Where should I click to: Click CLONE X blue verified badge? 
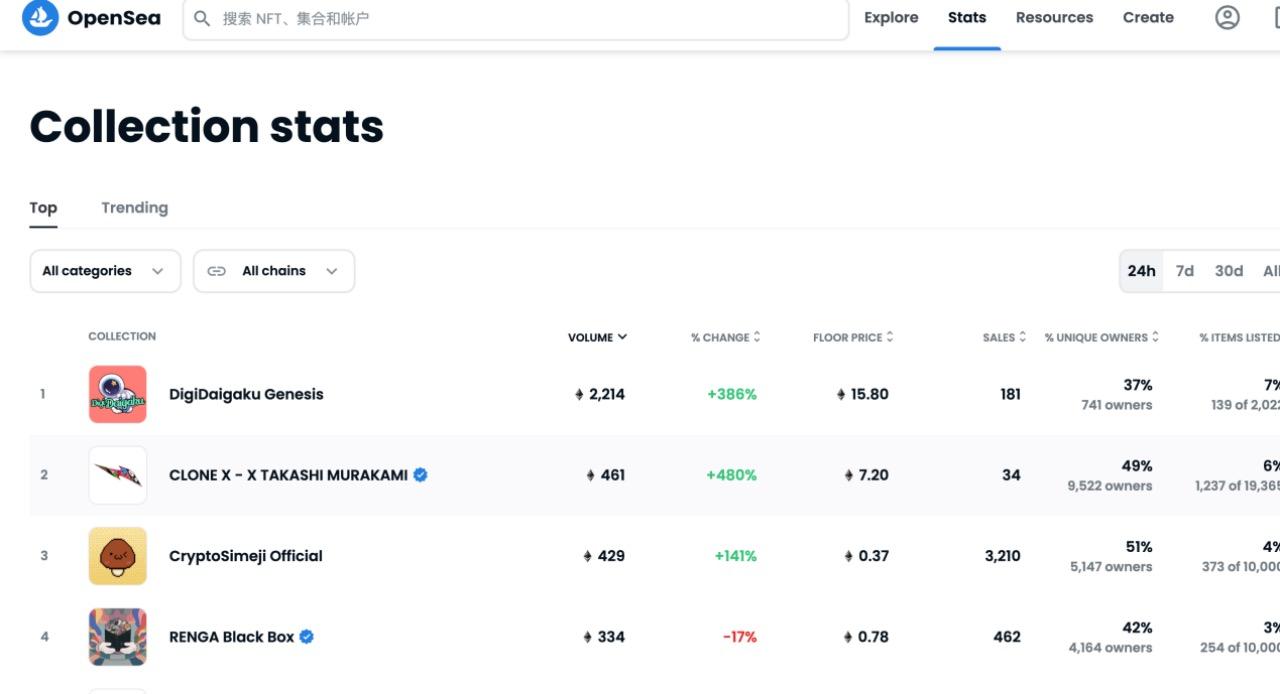pyautogui.click(x=421, y=475)
